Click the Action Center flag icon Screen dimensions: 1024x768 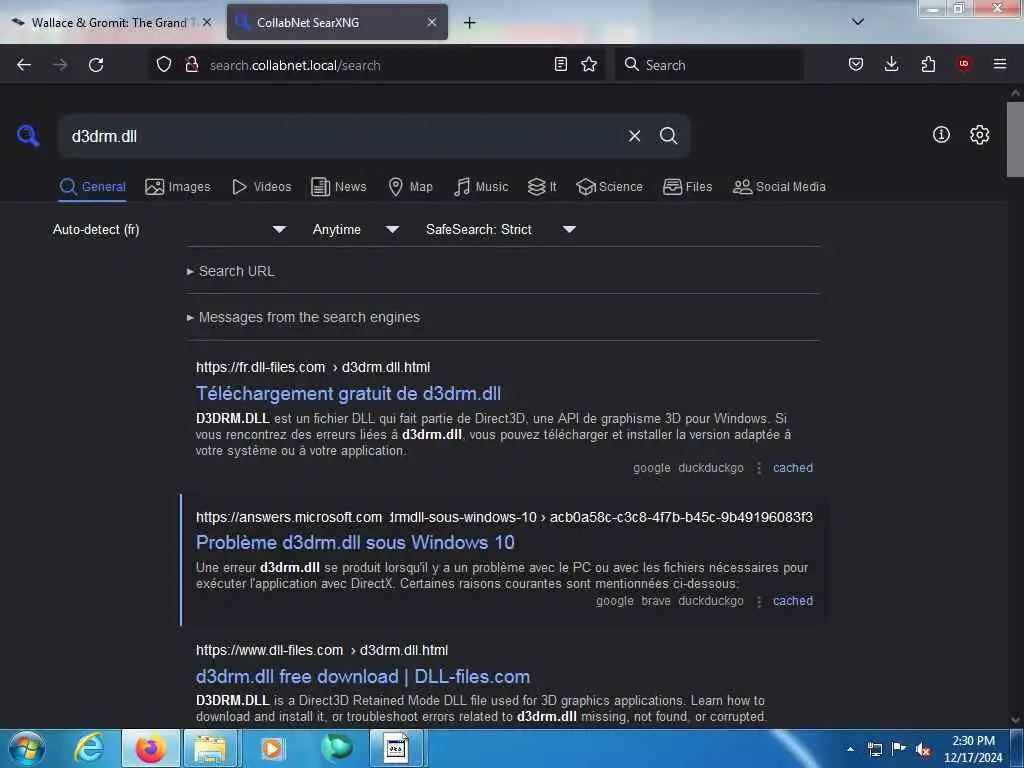(x=899, y=748)
